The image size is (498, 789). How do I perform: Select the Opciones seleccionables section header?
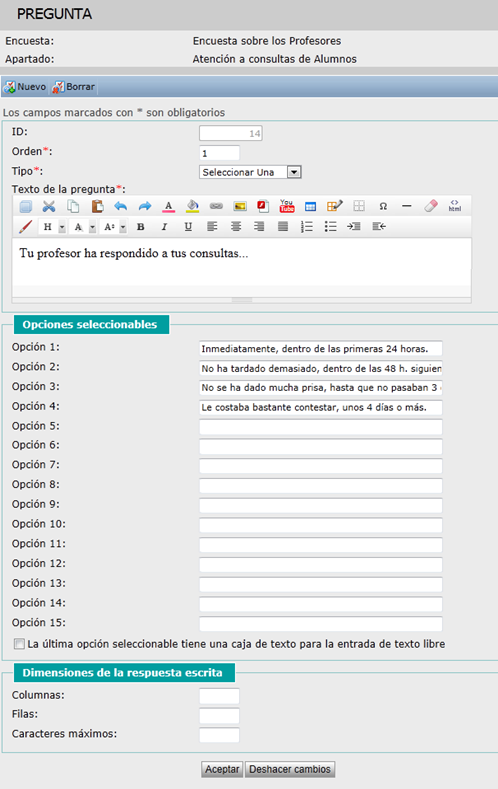click(91, 325)
